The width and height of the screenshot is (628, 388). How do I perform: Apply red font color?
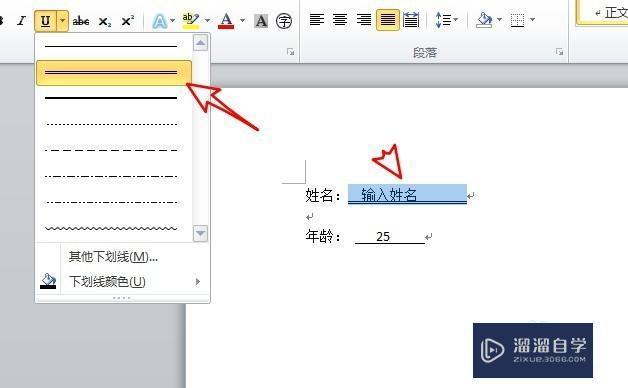coord(226,21)
